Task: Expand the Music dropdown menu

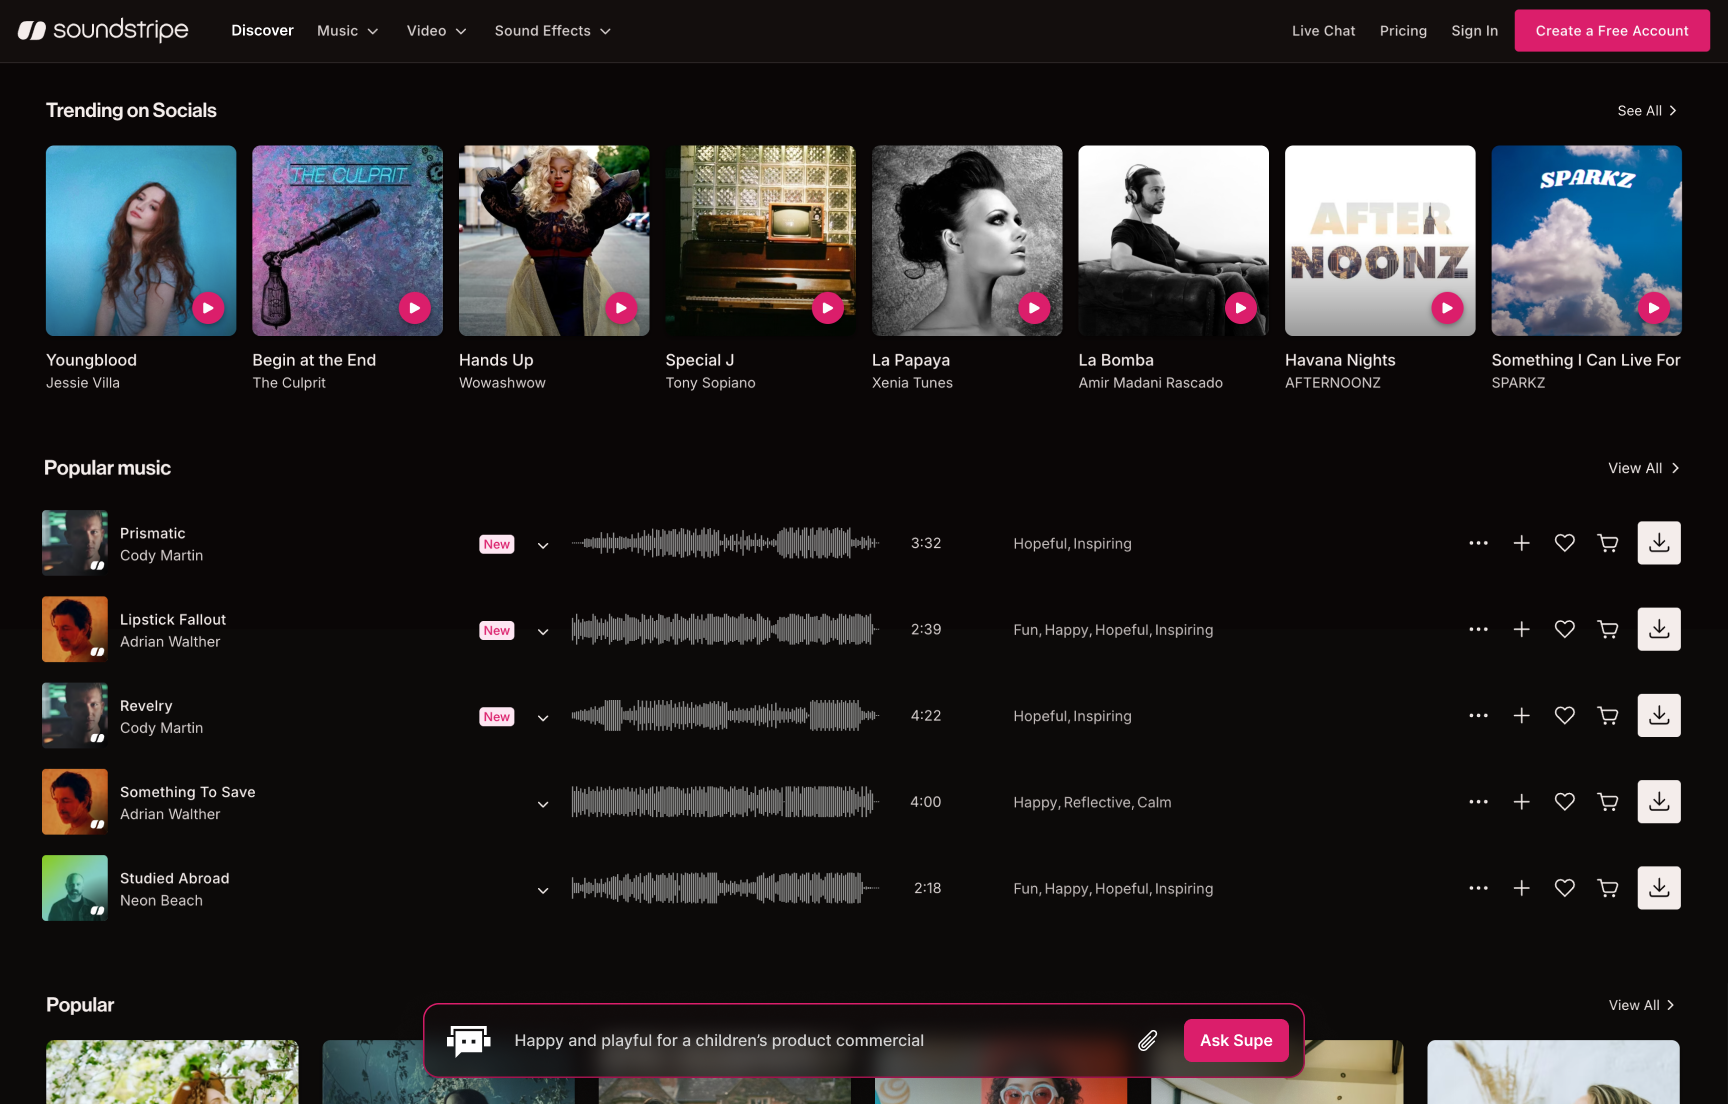Action: point(347,31)
